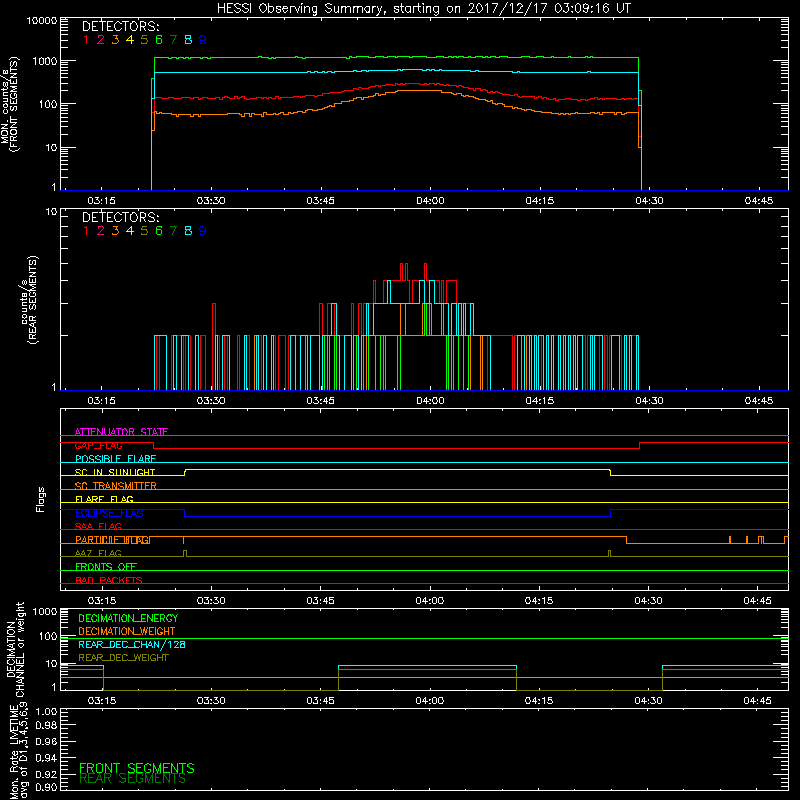
Task: Click detector number 7 in rear segments legend
Action: 173,231
